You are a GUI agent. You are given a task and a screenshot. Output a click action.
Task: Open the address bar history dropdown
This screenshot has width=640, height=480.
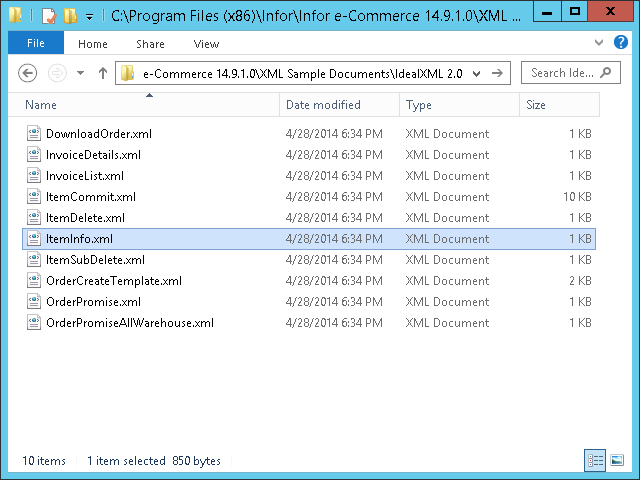pos(475,73)
